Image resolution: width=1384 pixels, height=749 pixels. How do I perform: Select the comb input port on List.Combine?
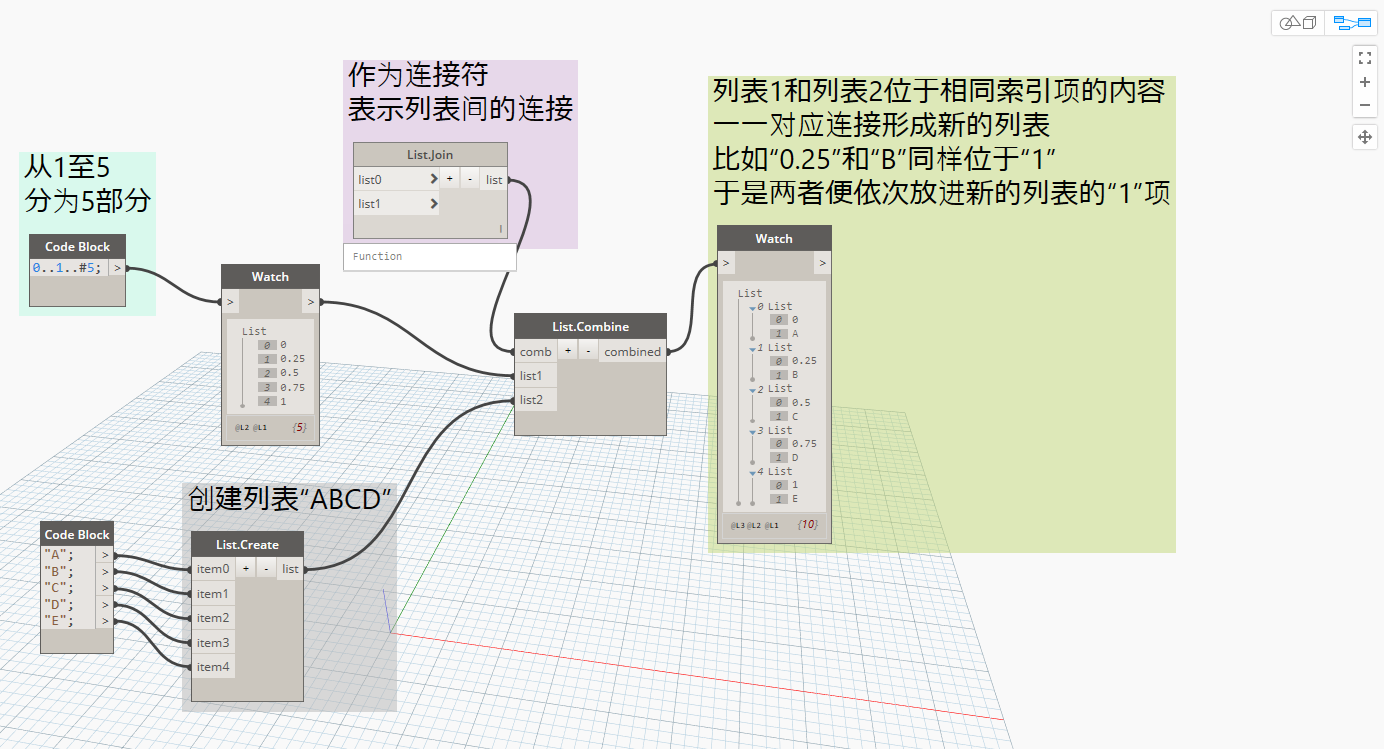[536, 352]
